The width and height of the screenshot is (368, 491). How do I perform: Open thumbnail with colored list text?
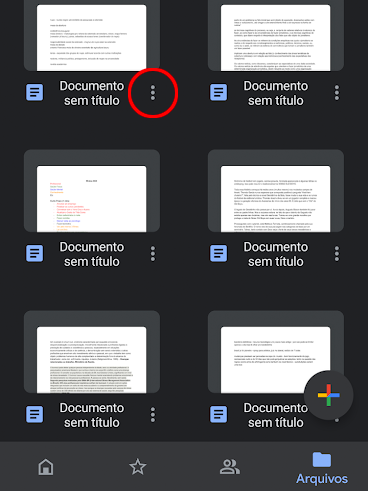[x=92, y=191]
